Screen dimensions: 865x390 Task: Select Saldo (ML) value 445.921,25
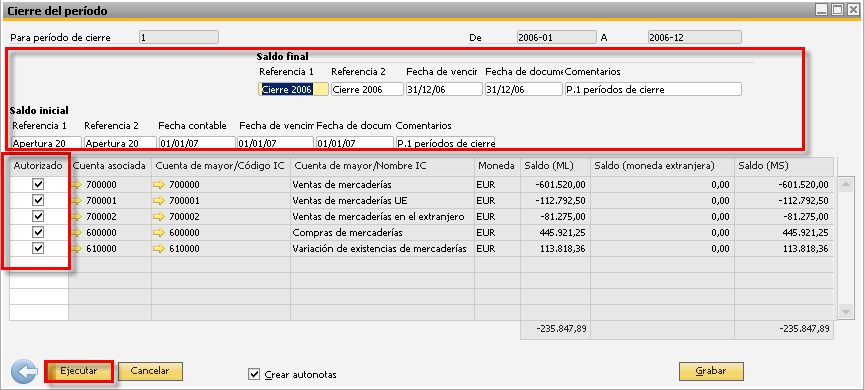[556, 233]
